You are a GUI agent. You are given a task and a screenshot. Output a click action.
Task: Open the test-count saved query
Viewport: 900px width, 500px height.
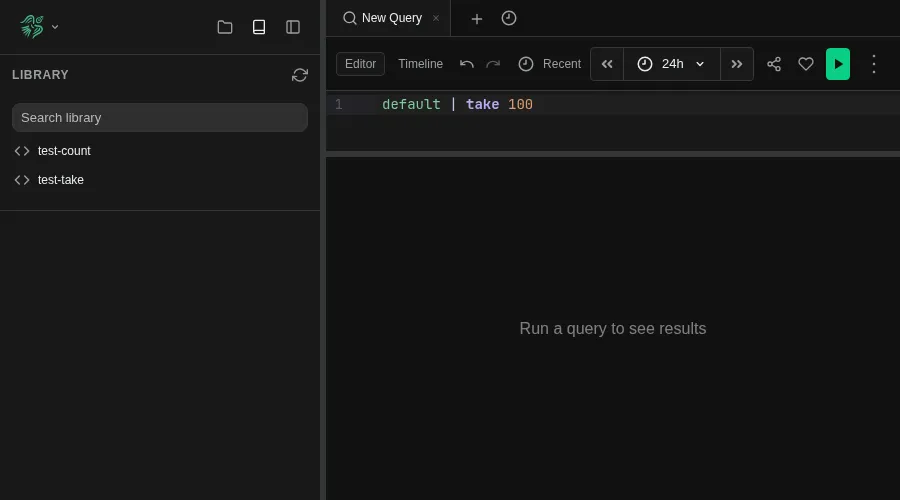click(64, 151)
